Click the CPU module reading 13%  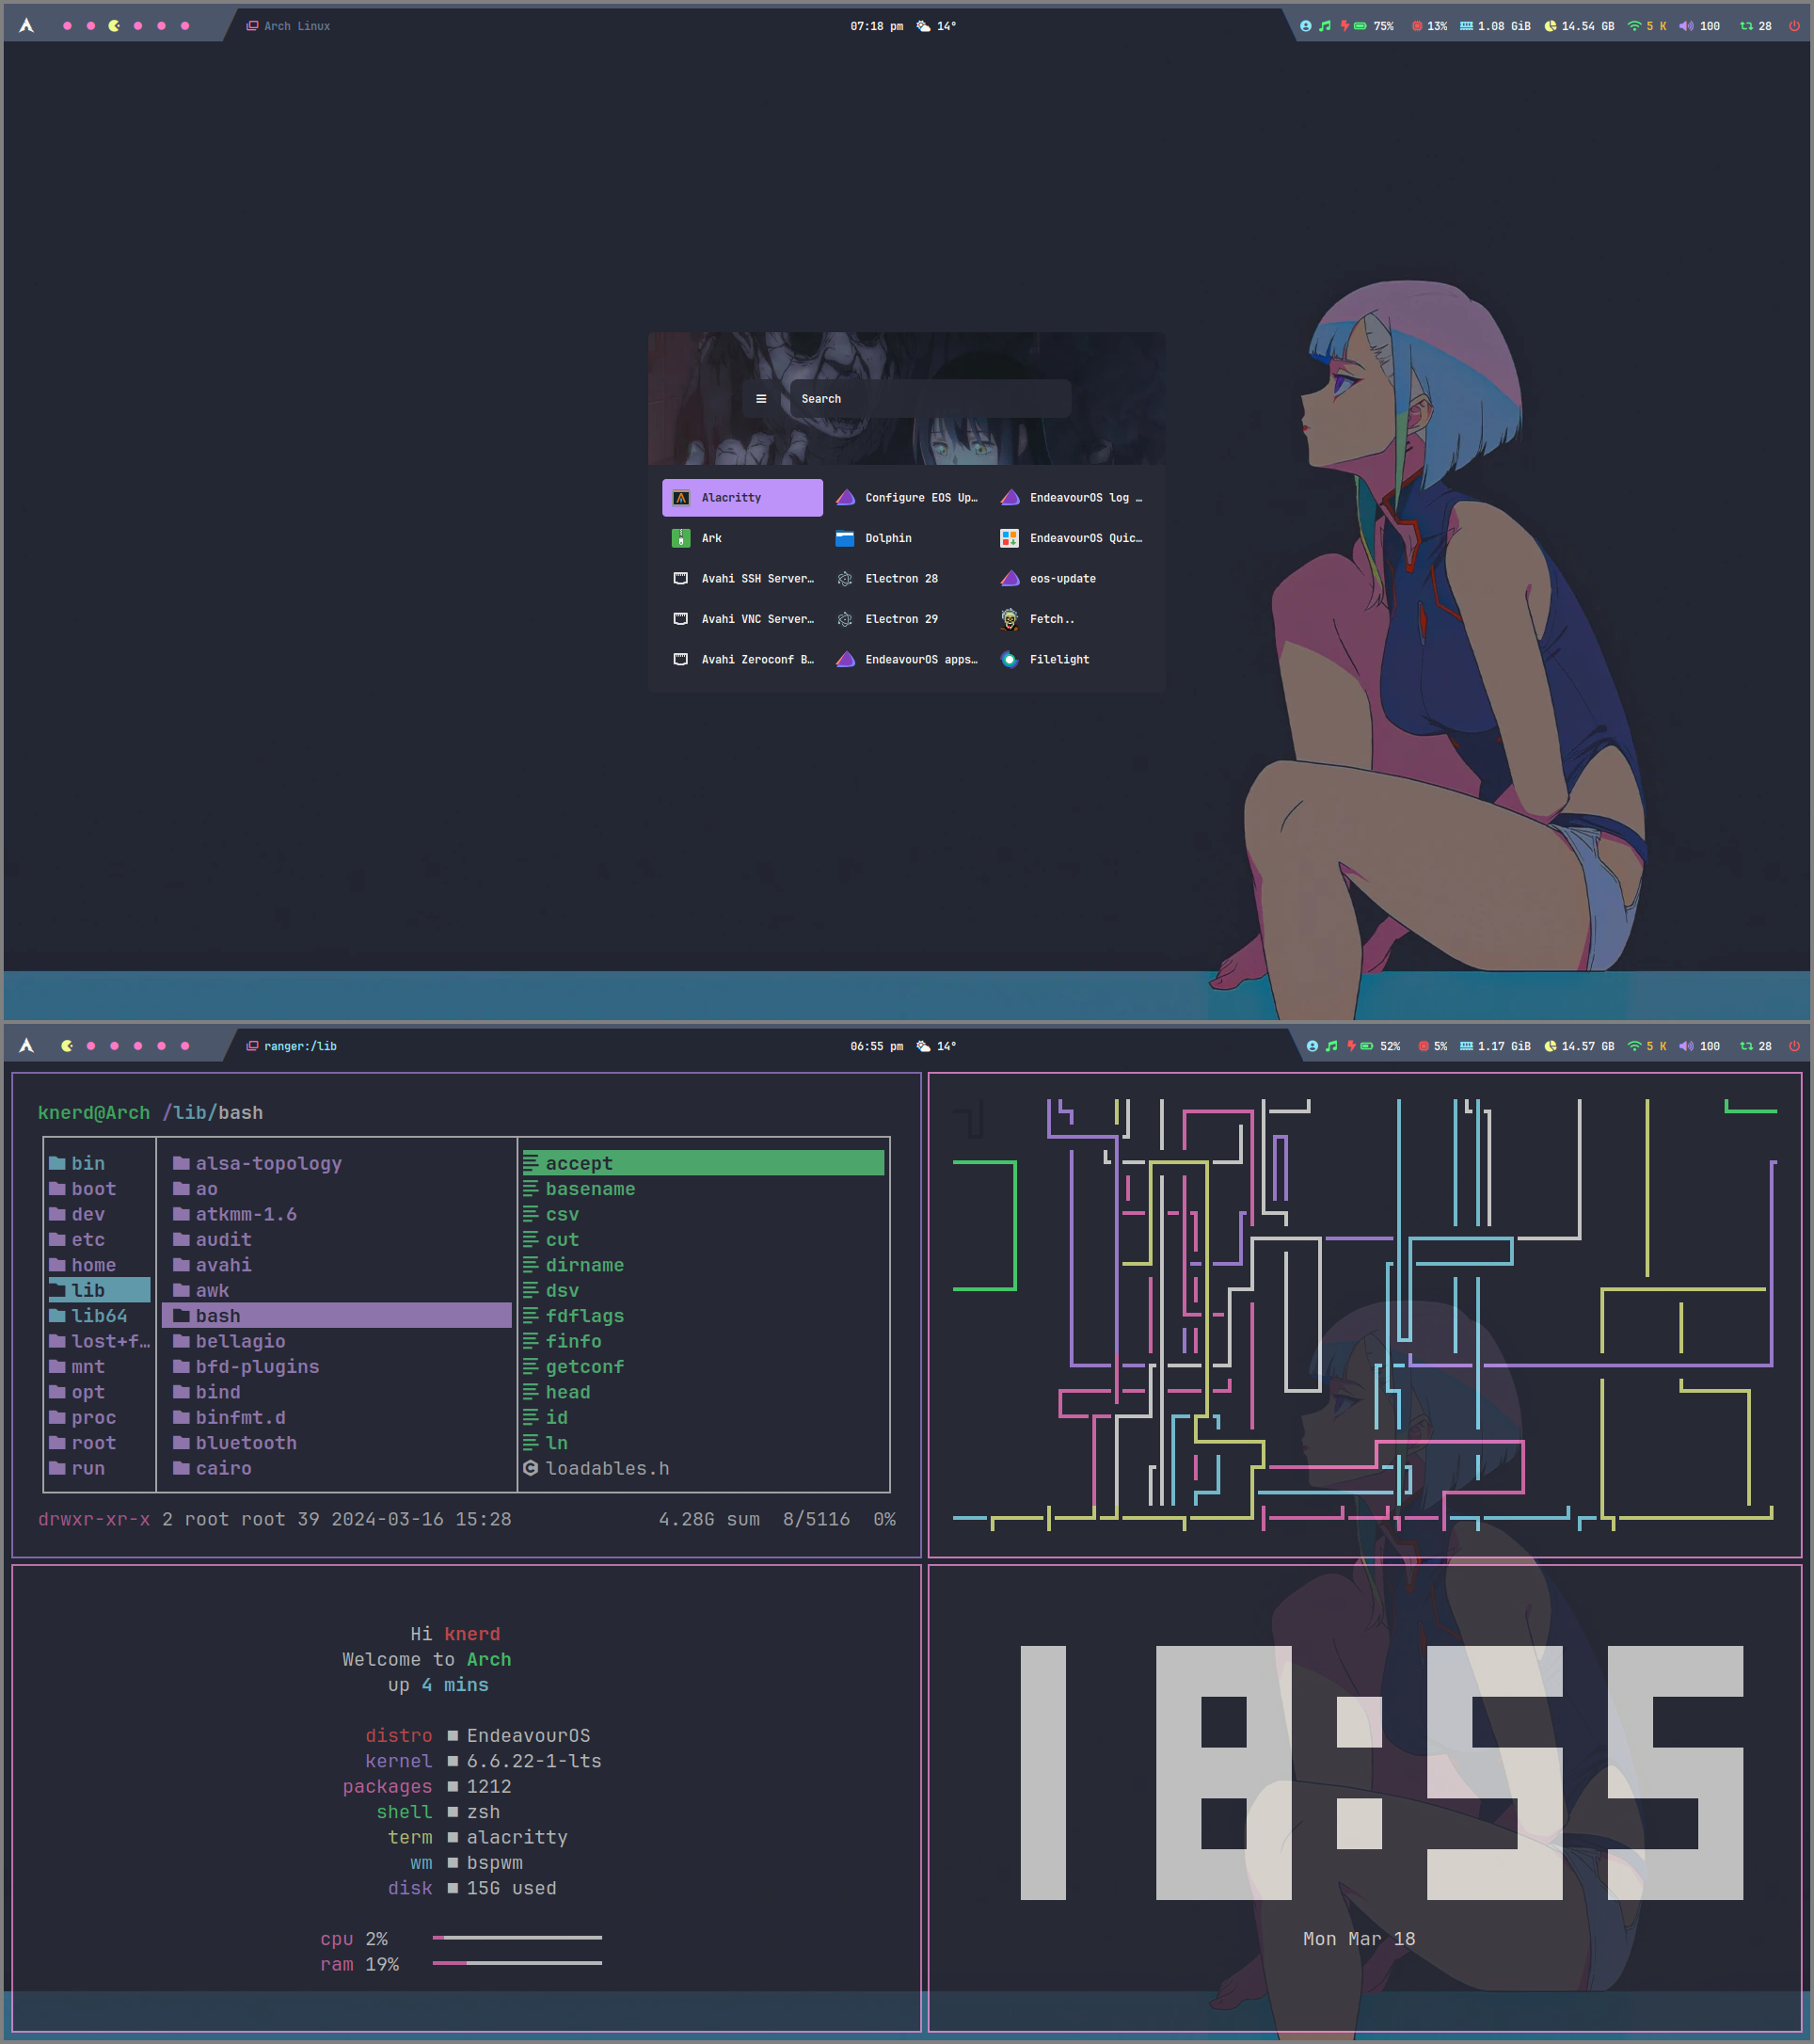coord(1429,26)
